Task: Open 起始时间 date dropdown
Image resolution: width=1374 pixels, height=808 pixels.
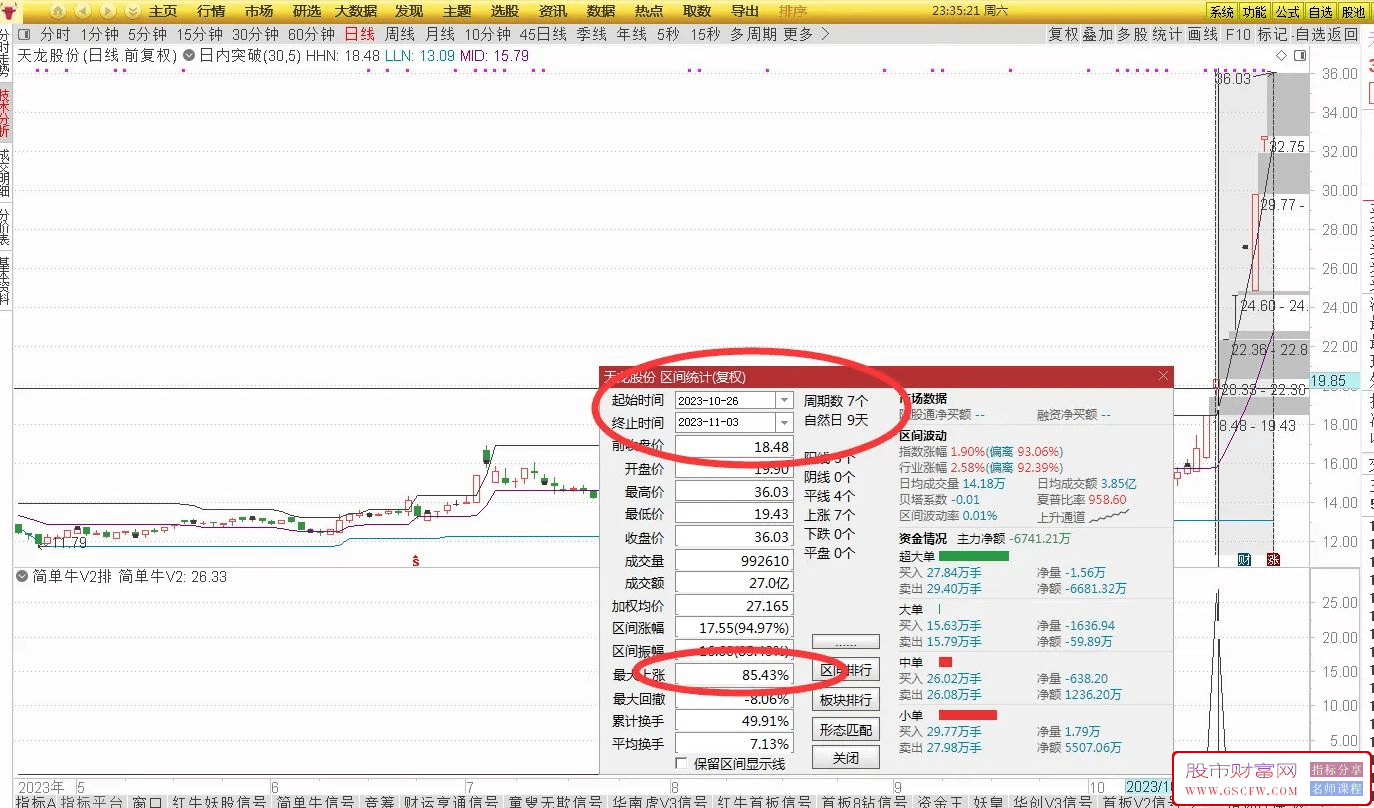Action: click(x=784, y=400)
